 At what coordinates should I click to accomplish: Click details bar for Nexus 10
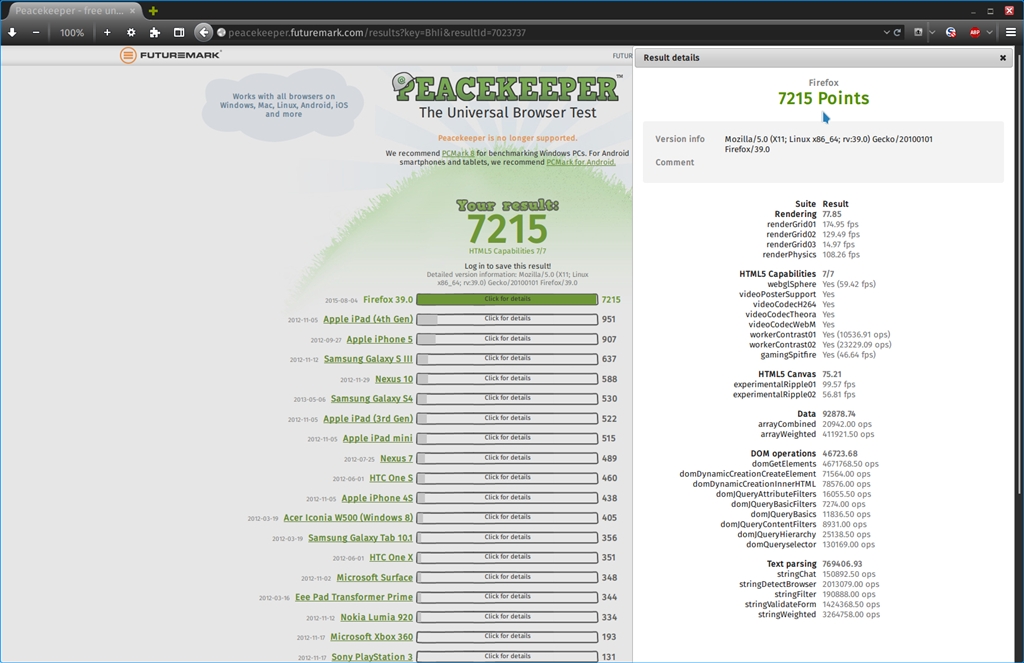(507, 379)
